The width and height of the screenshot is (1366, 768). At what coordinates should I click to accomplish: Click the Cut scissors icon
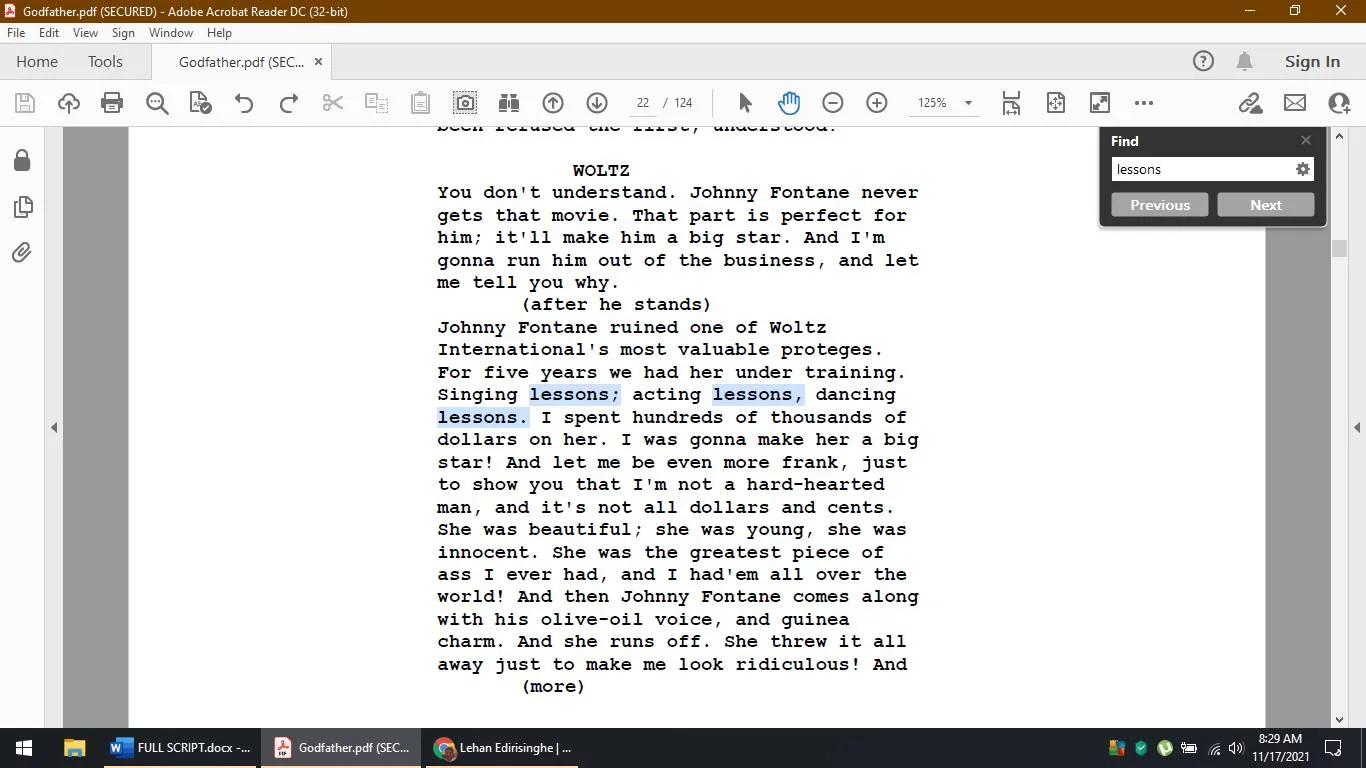point(333,103)
